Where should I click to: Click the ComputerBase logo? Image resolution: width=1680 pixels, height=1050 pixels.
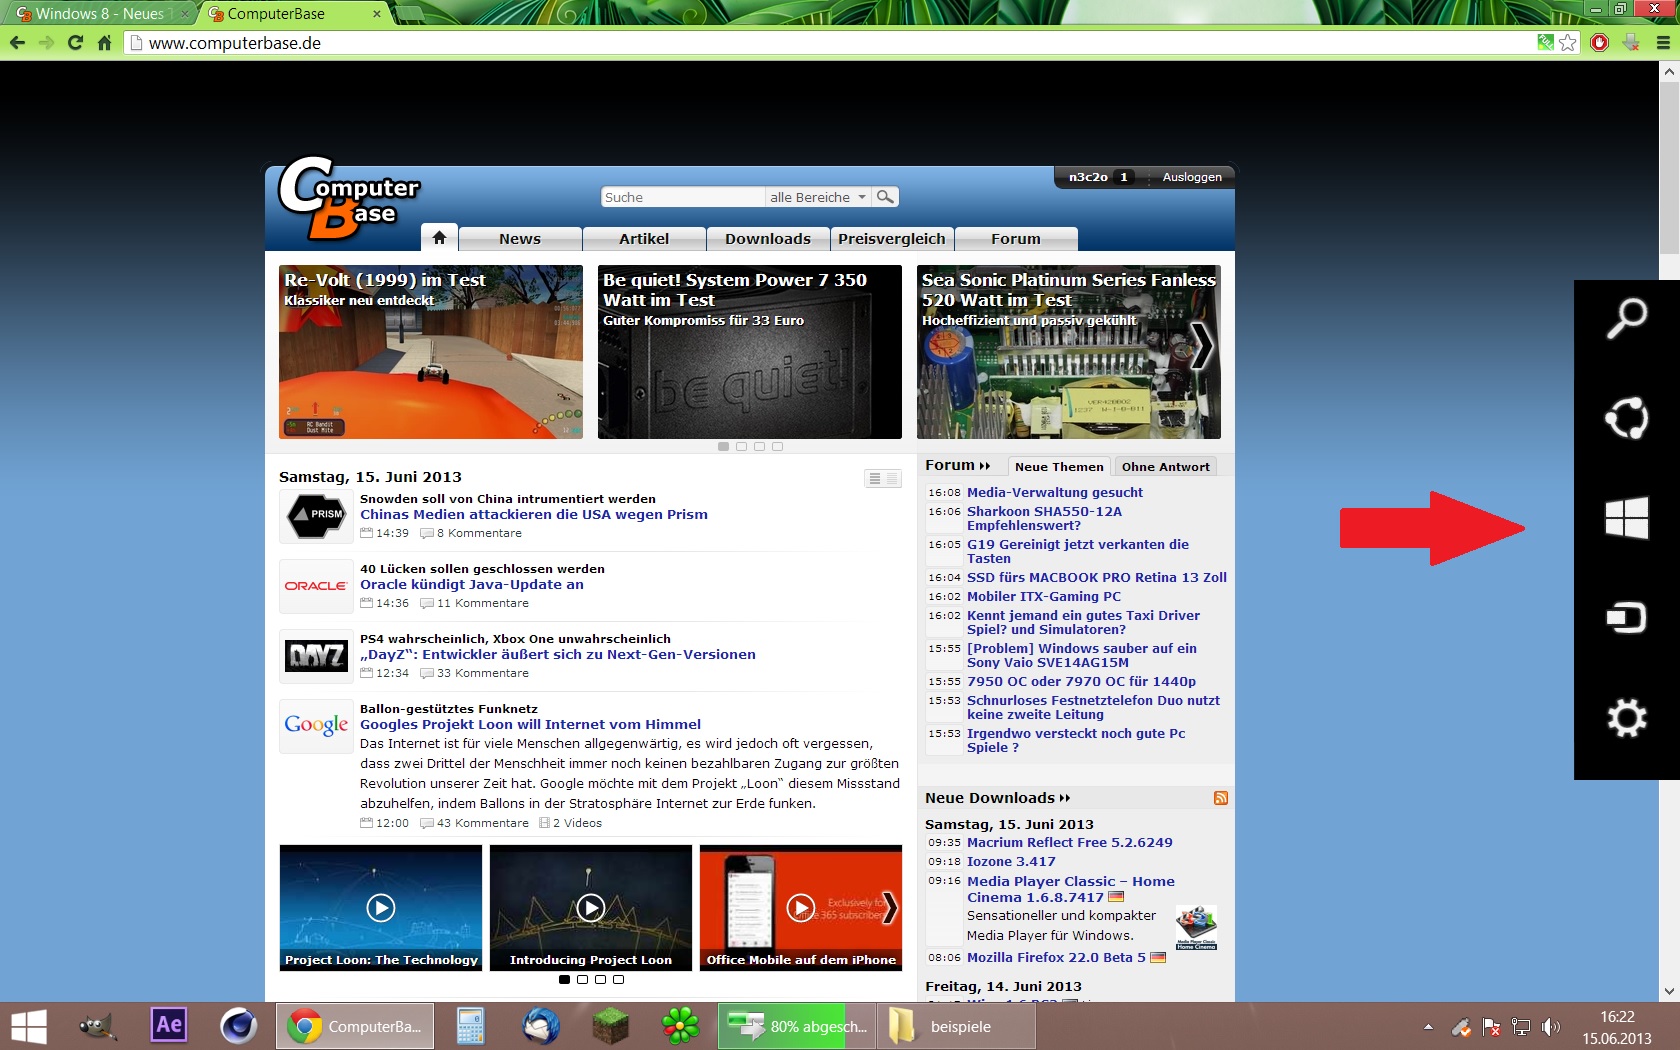[x=348, y=198]
